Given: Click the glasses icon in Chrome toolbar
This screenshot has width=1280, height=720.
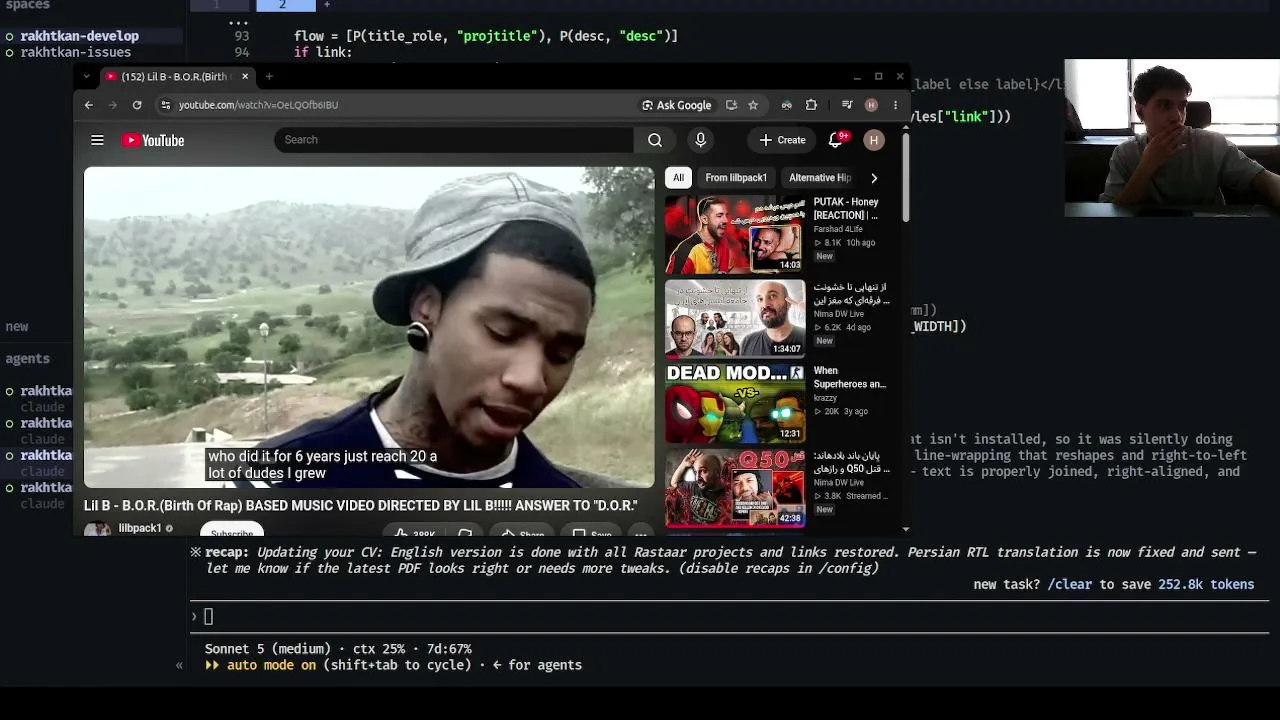Looking at the screenshot, I should tap(787, 105).
